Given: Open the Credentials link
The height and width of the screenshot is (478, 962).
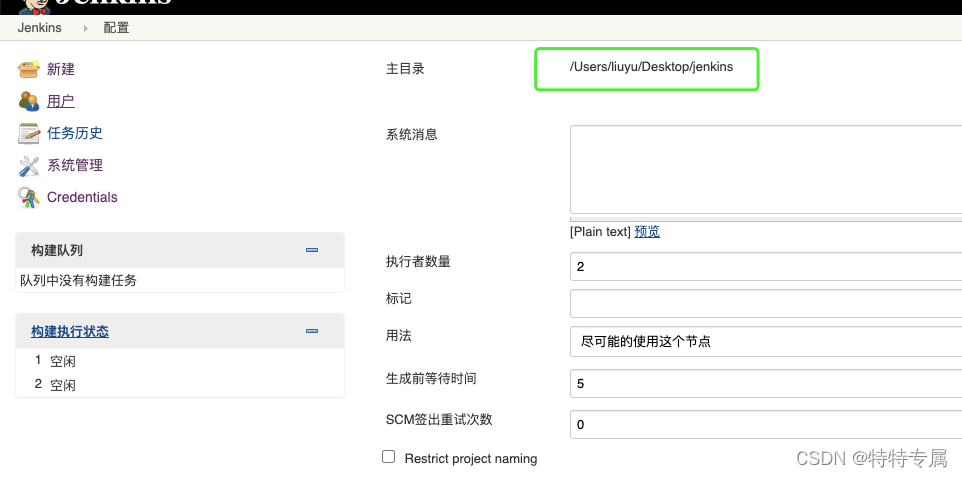Looking at the screenshot, I should click(x=82, y=197).
